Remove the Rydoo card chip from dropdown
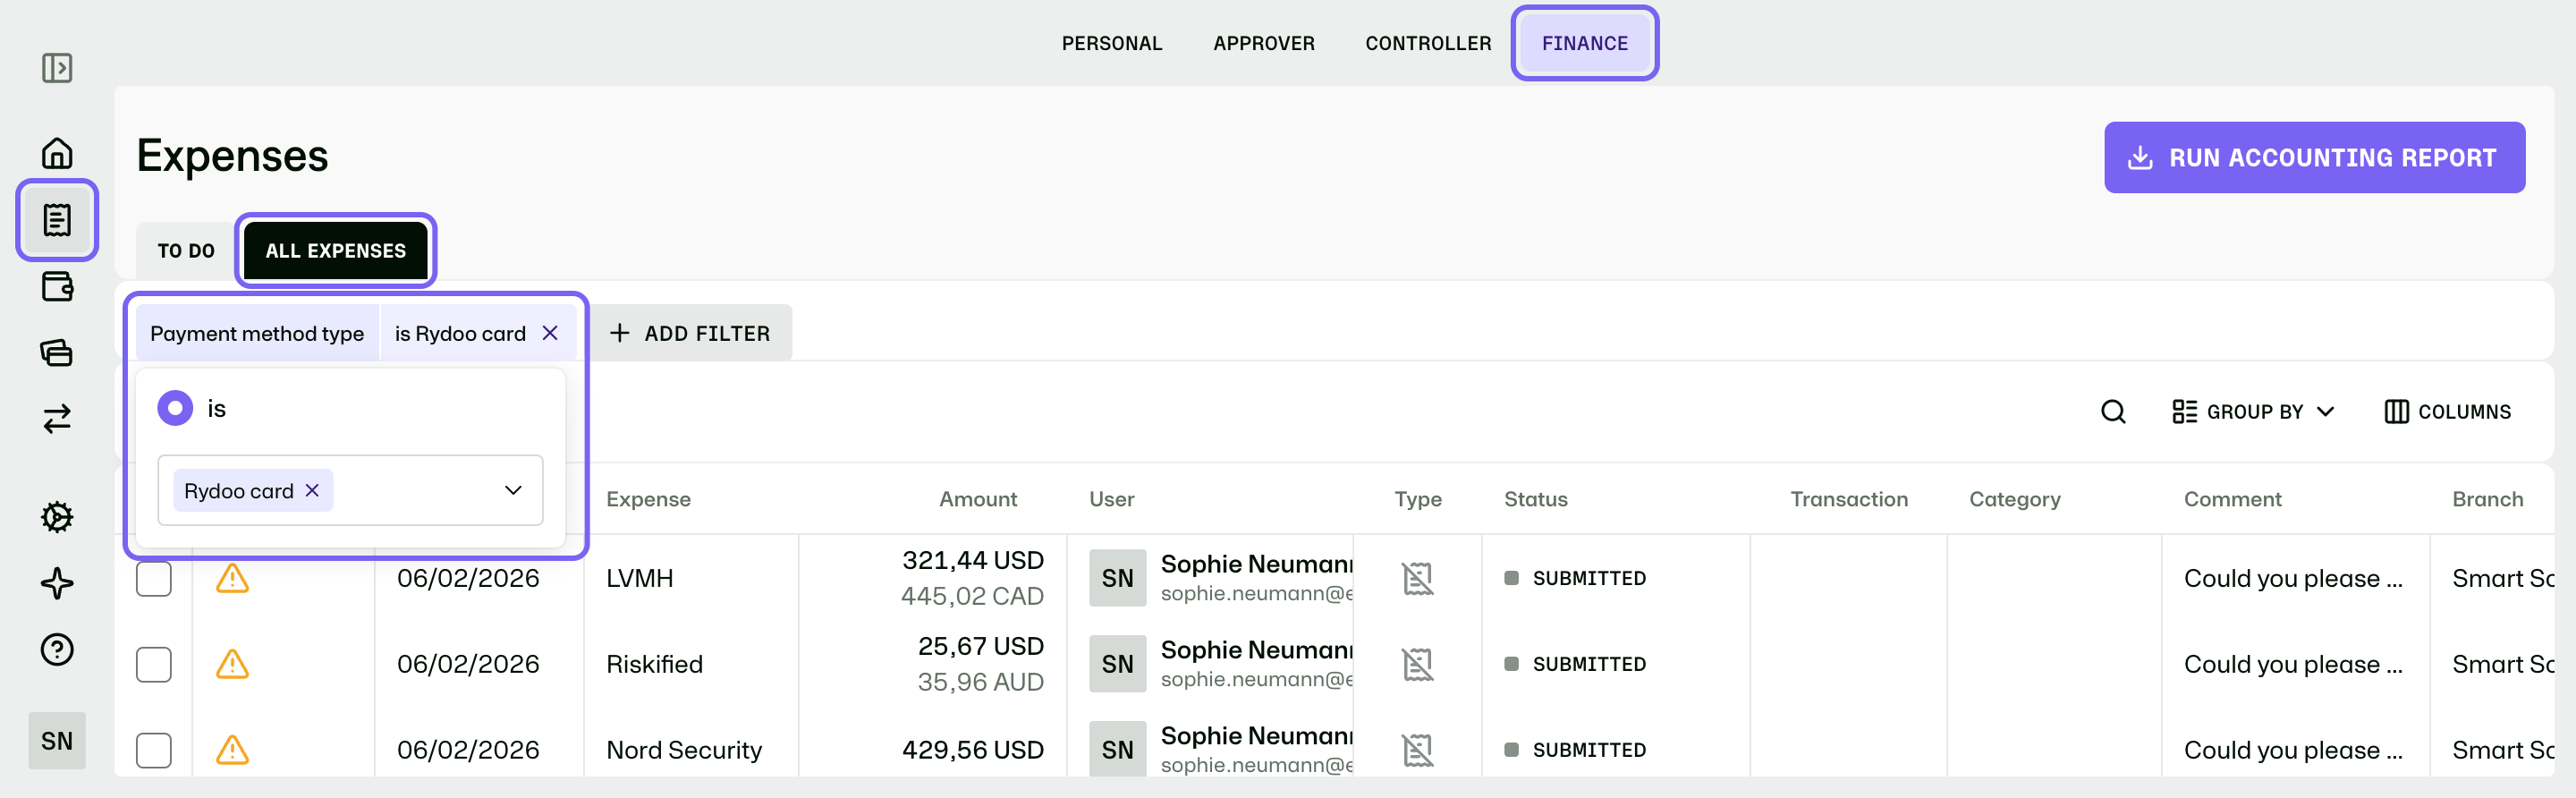 tap(312, 490)
